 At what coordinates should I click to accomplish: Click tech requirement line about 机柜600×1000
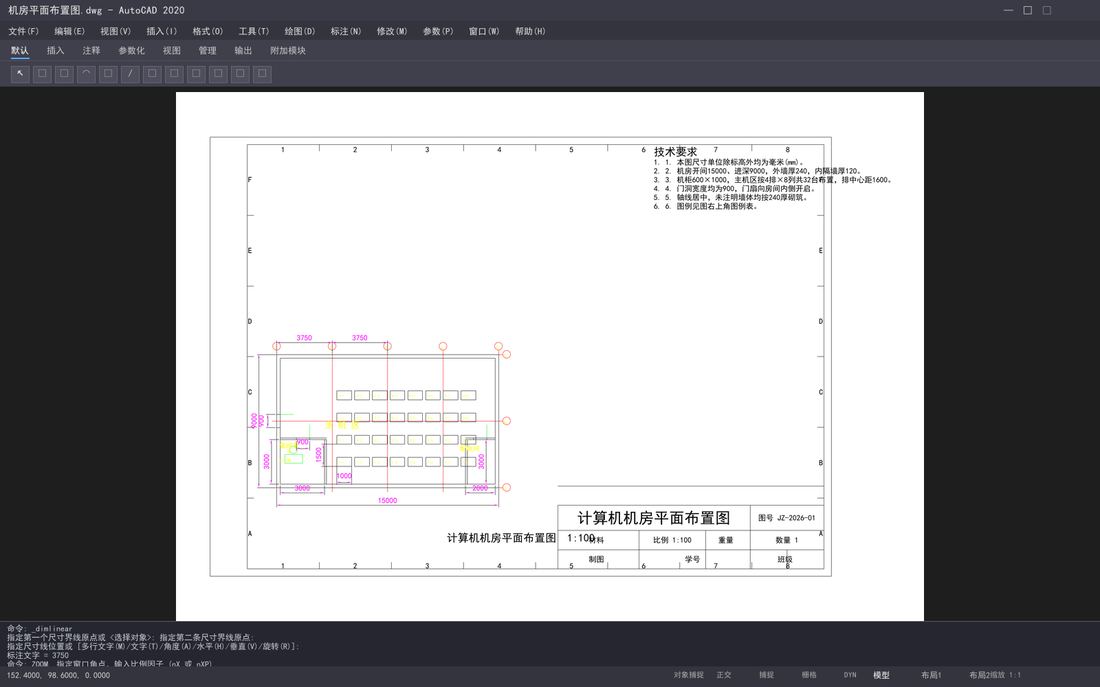(772, 180)
